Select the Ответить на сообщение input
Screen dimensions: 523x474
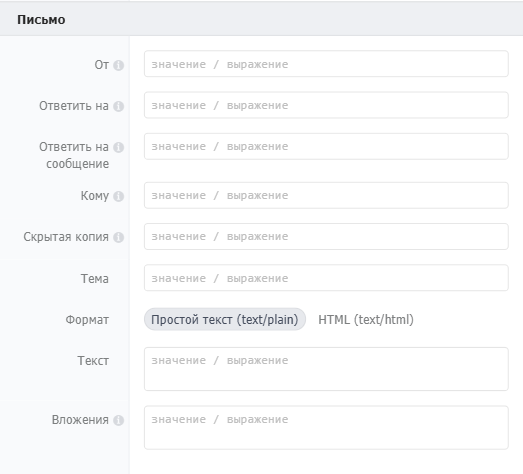click(x=326, y=146)
